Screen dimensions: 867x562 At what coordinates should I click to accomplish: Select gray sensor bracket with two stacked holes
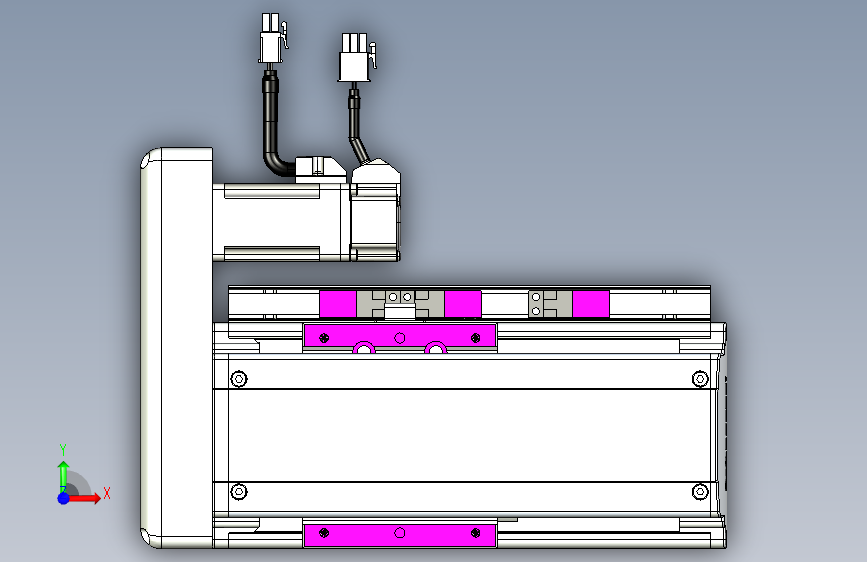[550, 304]
